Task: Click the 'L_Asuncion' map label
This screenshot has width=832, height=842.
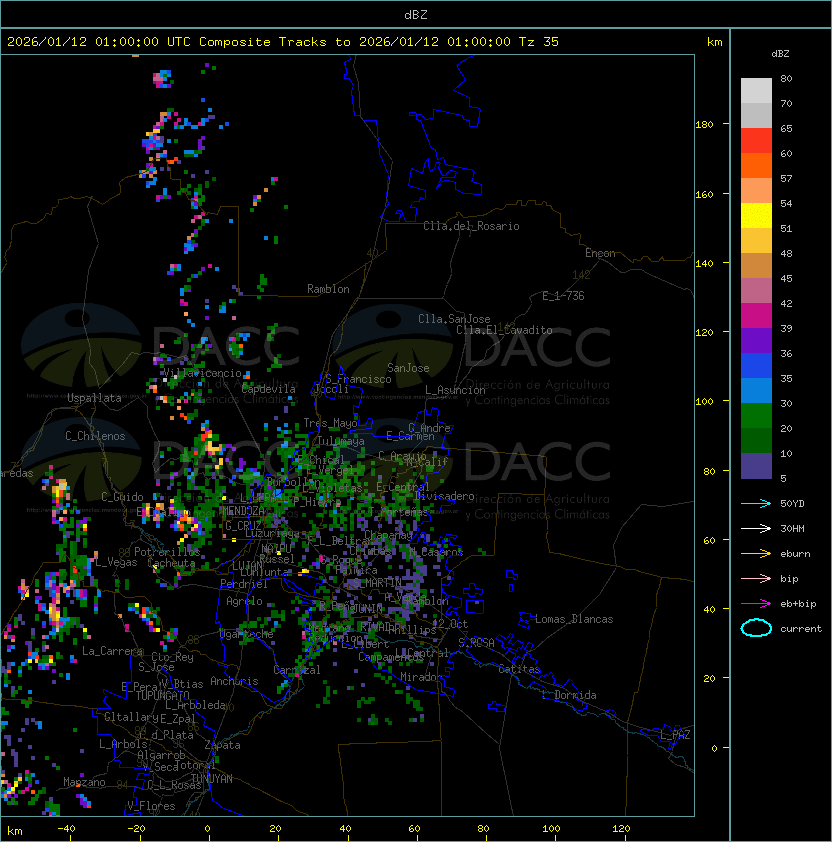Action: [455, 390]
